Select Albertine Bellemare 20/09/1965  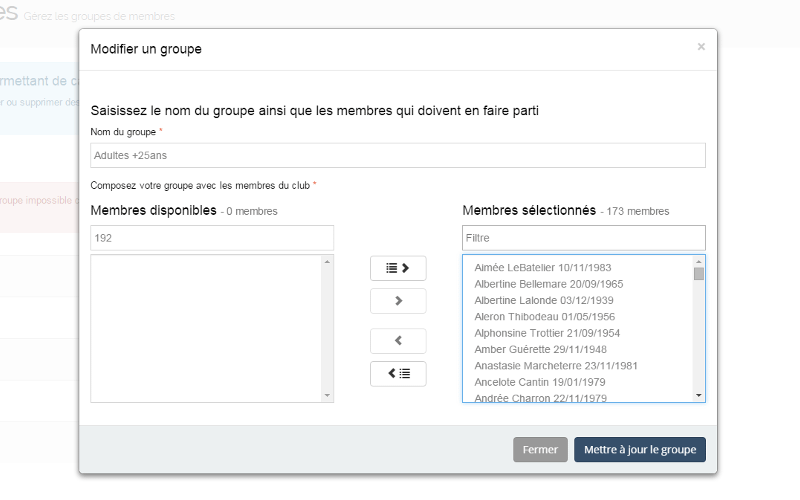tap(548, 284)
